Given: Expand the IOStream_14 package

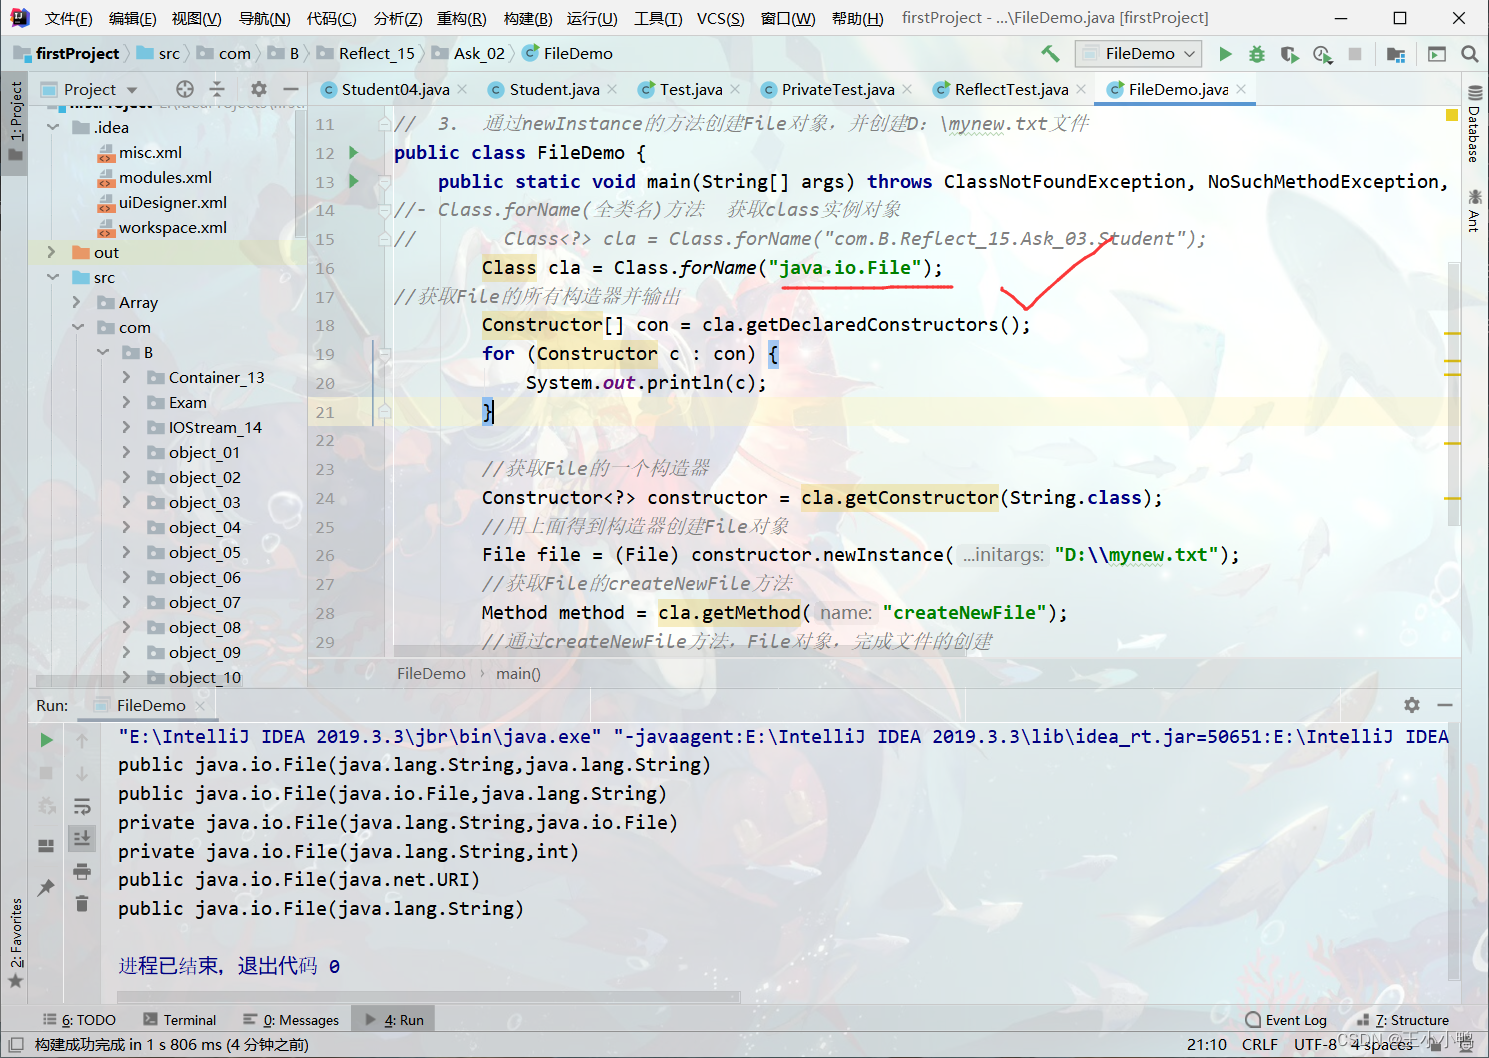Looking at the screenshot, I should [x=127, y=427].
